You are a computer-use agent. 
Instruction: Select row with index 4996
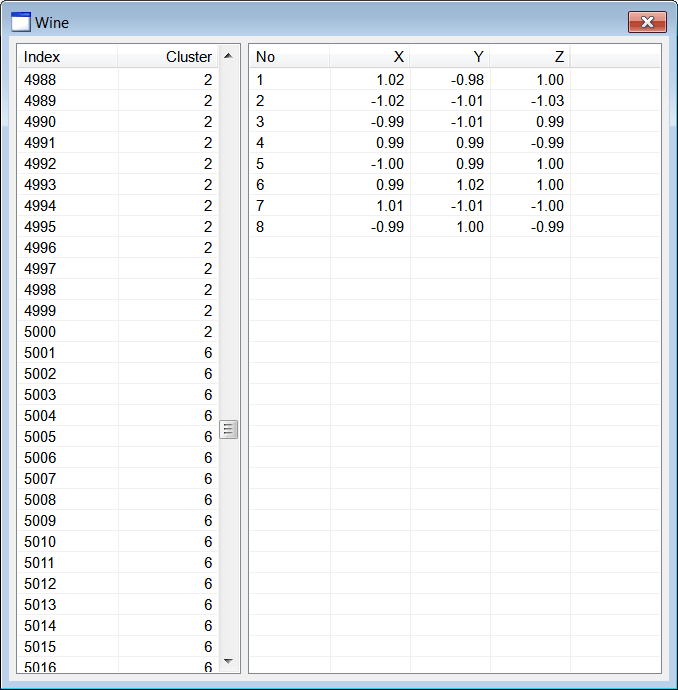pos(118,248)
